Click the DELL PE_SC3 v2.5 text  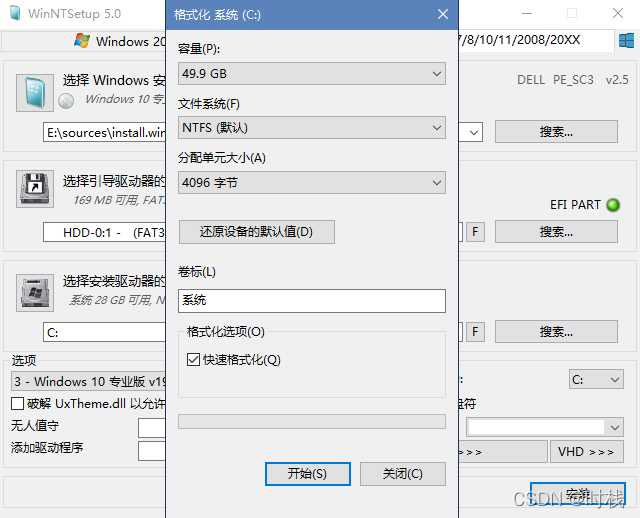pos(573,80)
